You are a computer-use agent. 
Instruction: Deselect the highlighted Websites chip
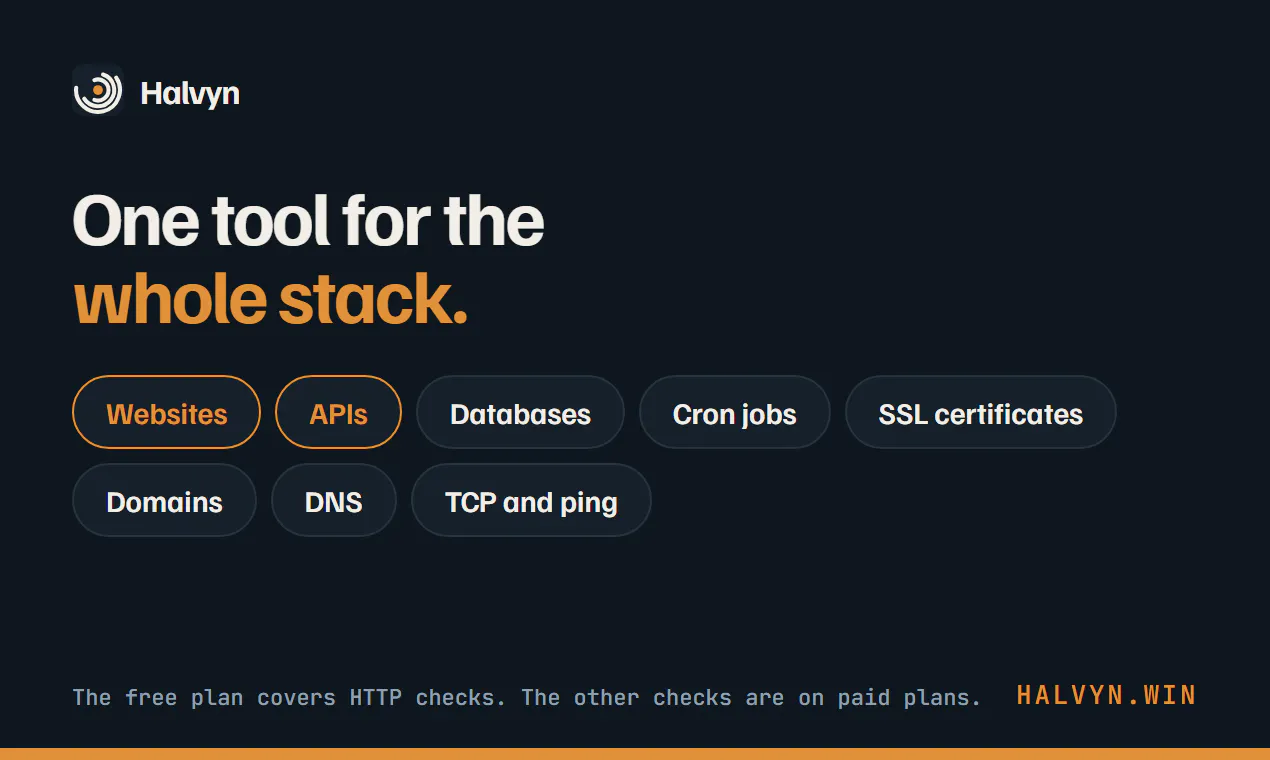coord(166,412)
